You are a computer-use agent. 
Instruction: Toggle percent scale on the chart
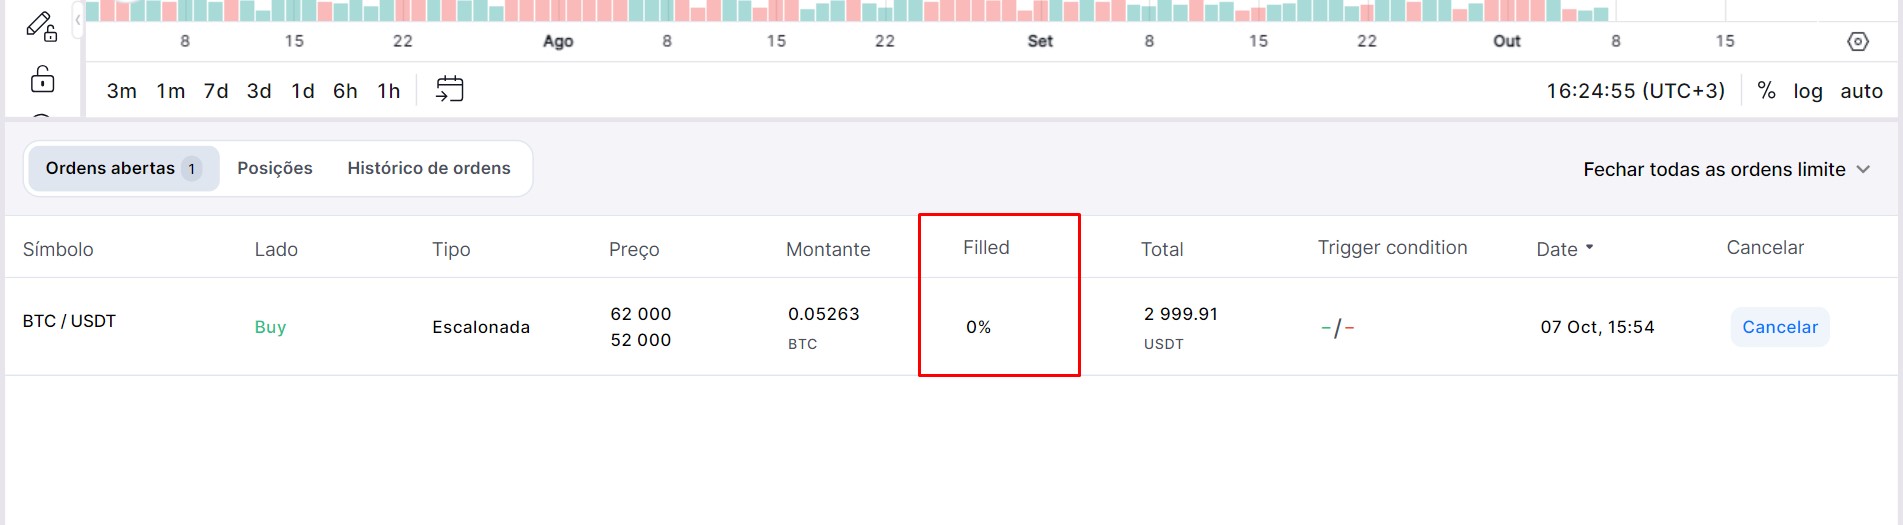1766,91
